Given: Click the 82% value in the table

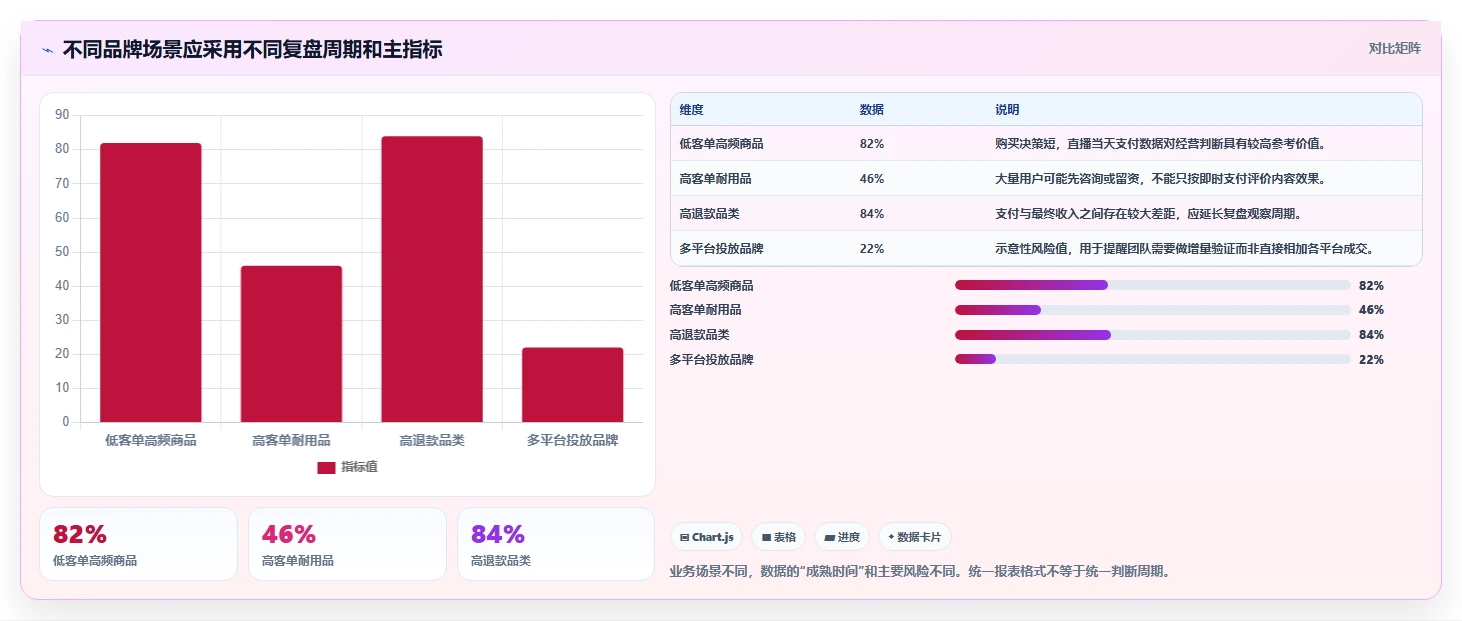Looking at the screenshot, I should point(871,144).
